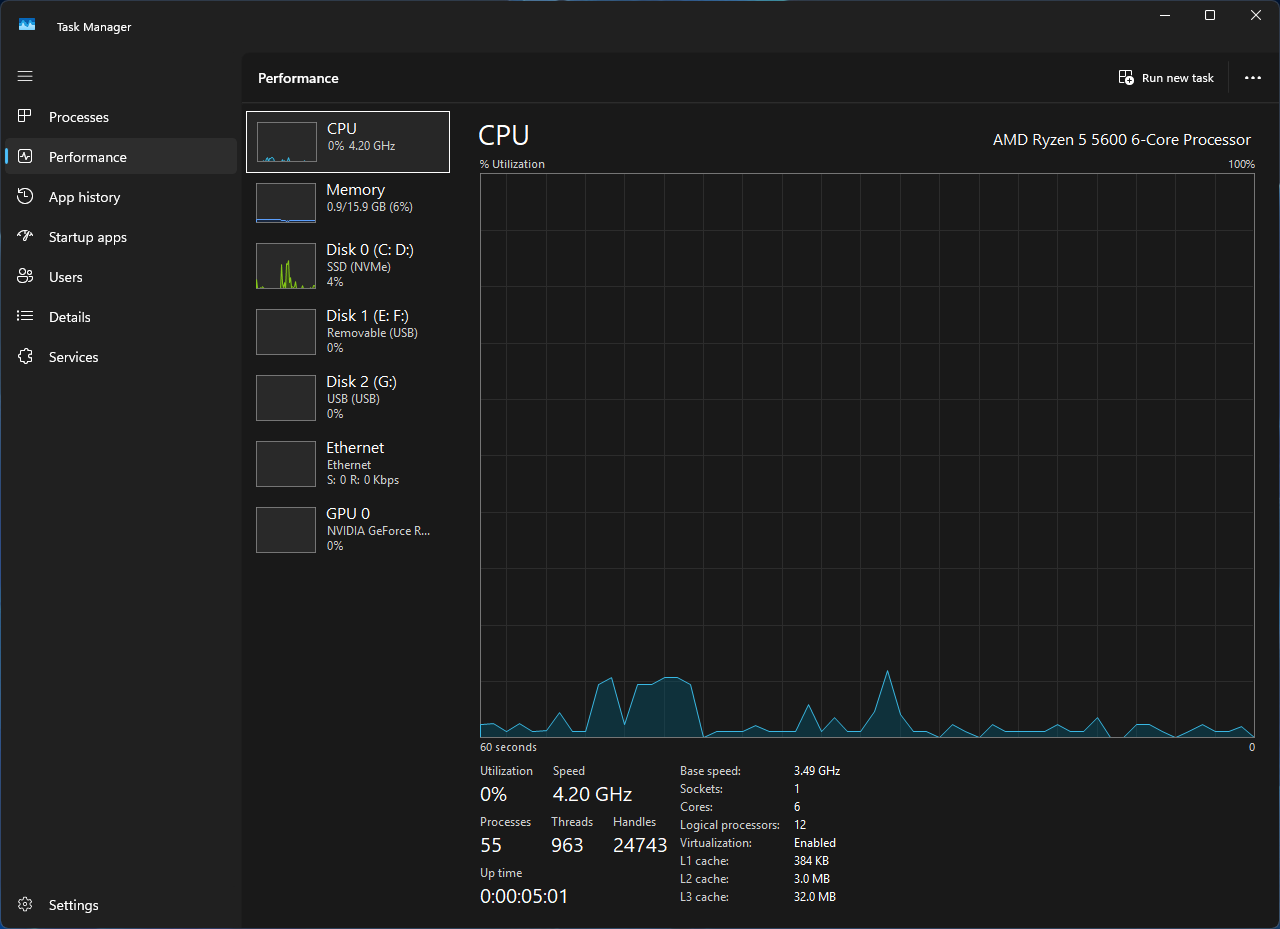The height and width of the screenshot is (929, 1280).
Task: Open the Services page
Action: (73, 357)
